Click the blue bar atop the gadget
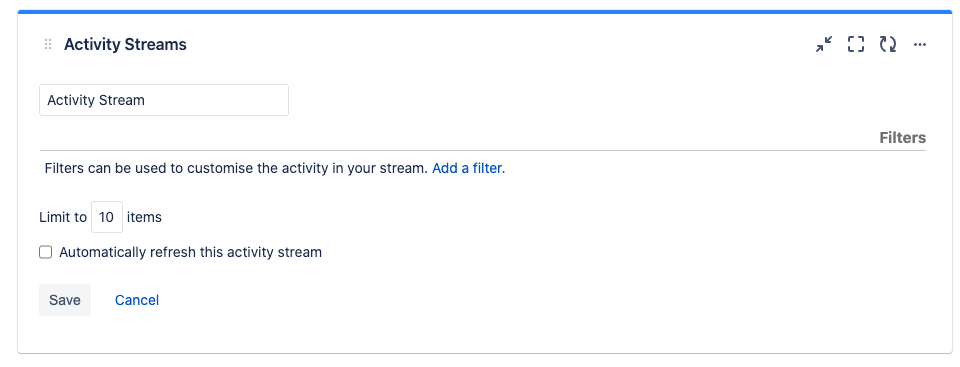 (x=485, y=12)
